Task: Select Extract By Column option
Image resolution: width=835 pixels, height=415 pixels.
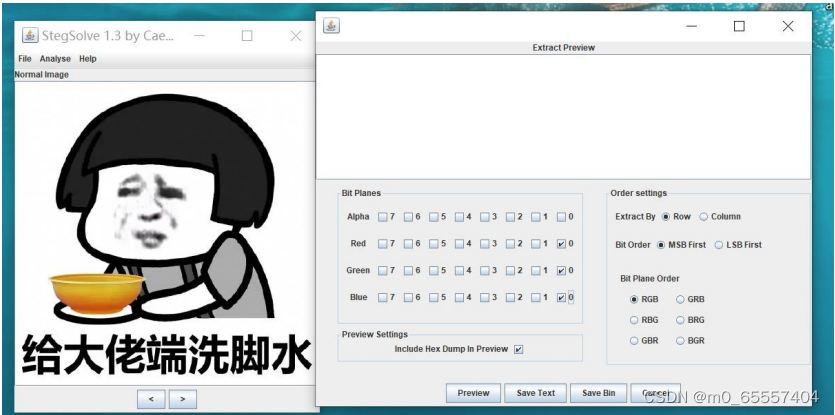Action: pyautogui.click(x=703, y=216)
